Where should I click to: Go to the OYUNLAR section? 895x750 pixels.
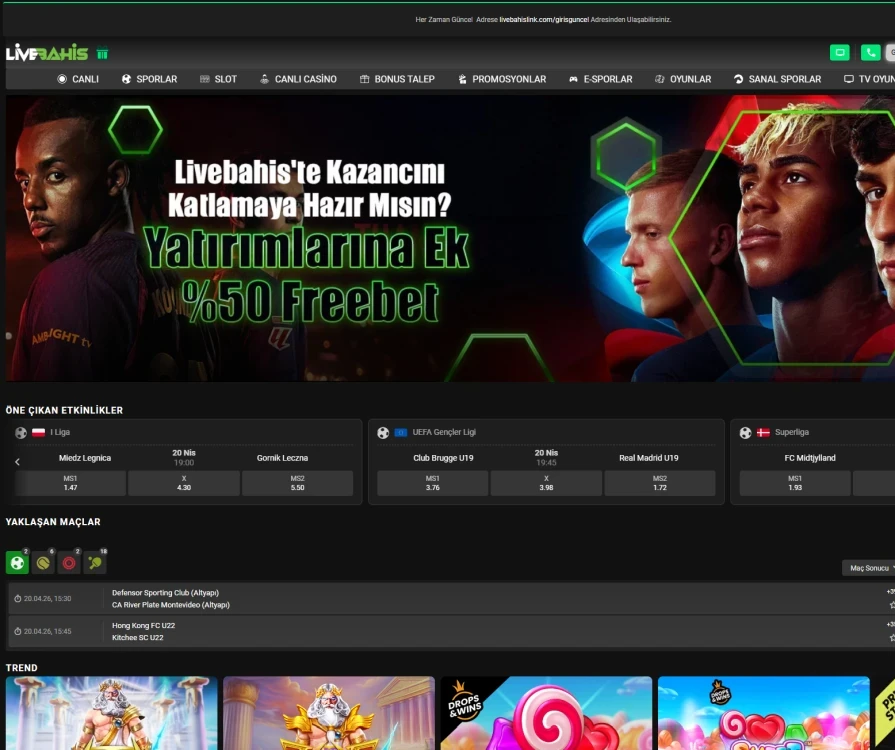click(x=683, y=79)
